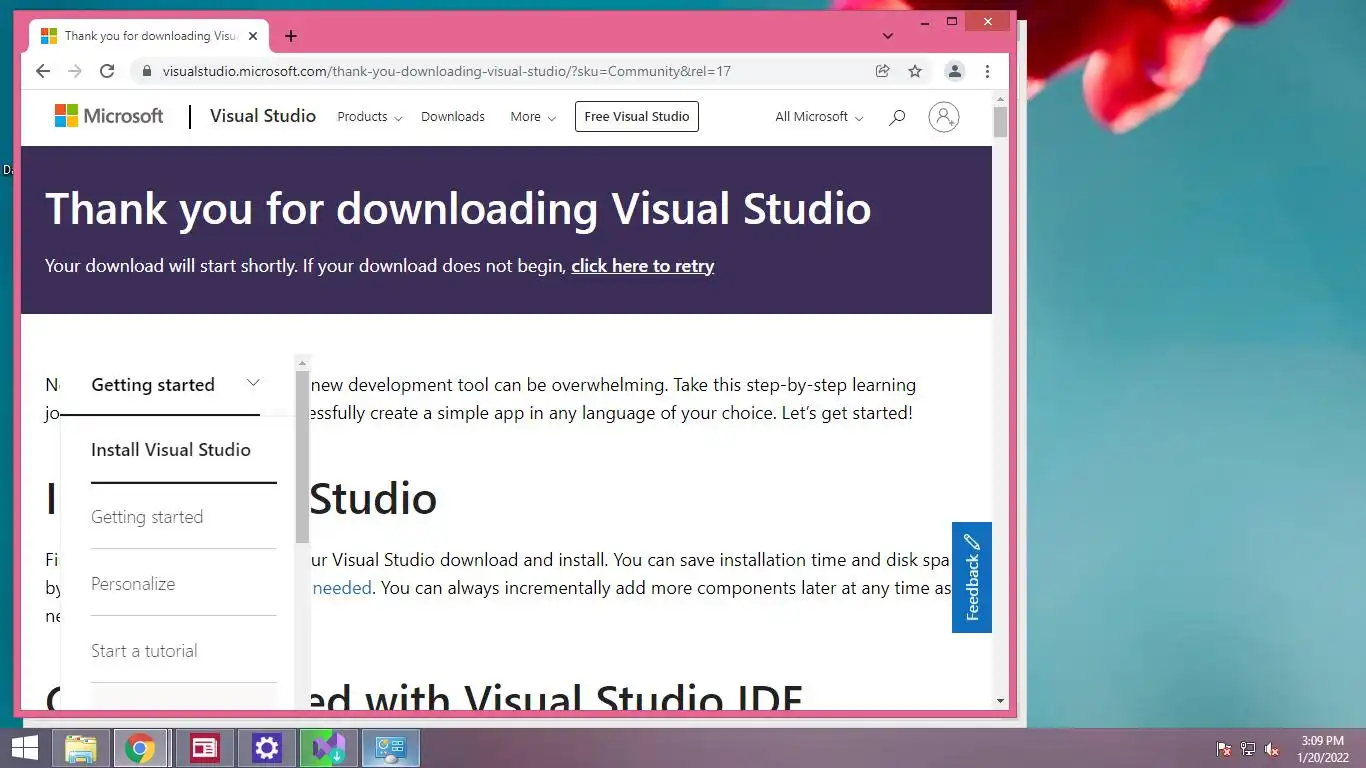This screenshot has height=768, width=1366.
Task: Click the taskbar clock showing 3:09 PM
Action: tap(1323, 749)
